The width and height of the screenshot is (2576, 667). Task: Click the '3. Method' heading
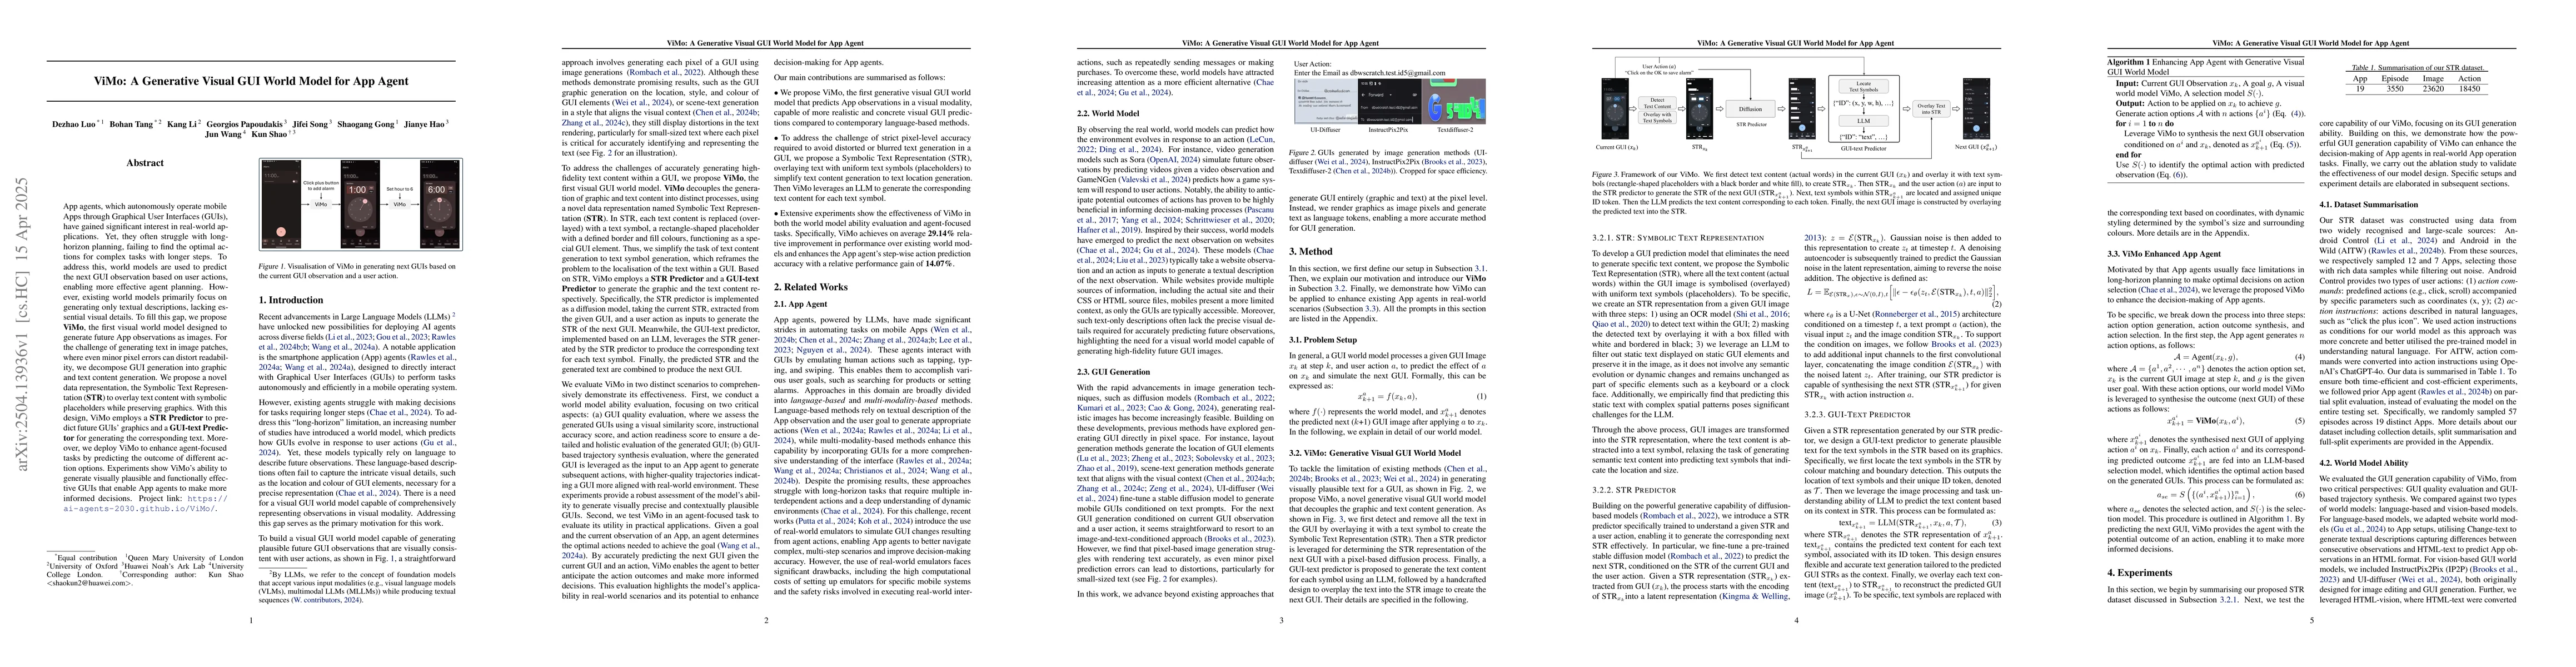click(1310, 251)
